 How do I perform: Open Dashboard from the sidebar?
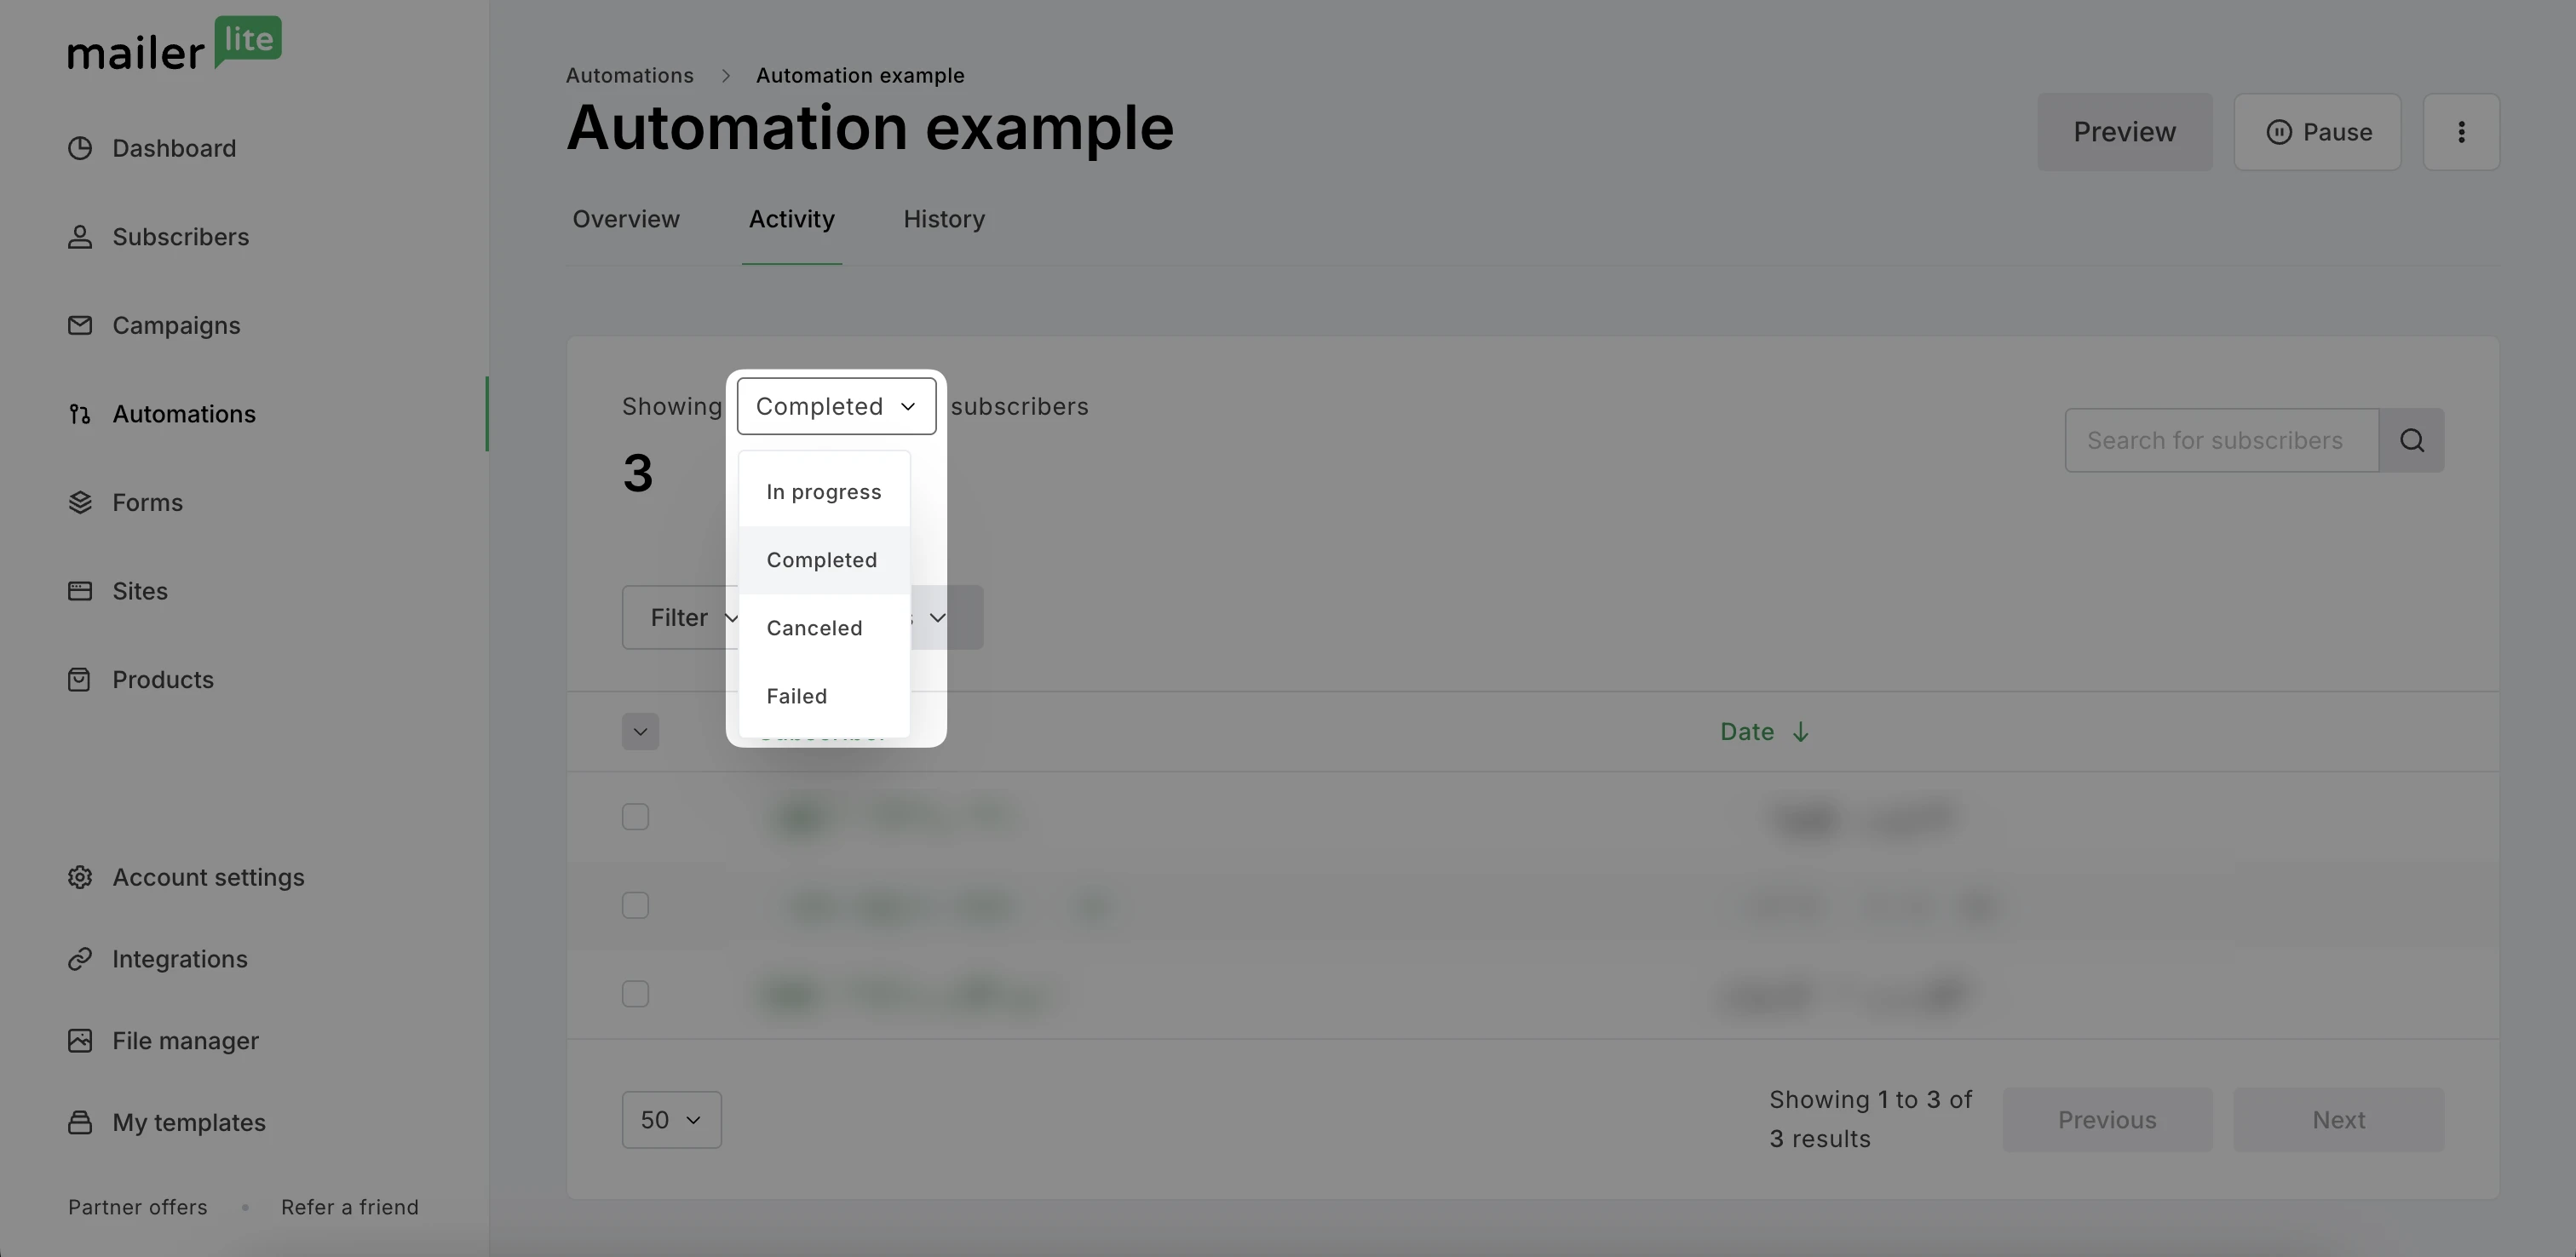click(152, 148)
